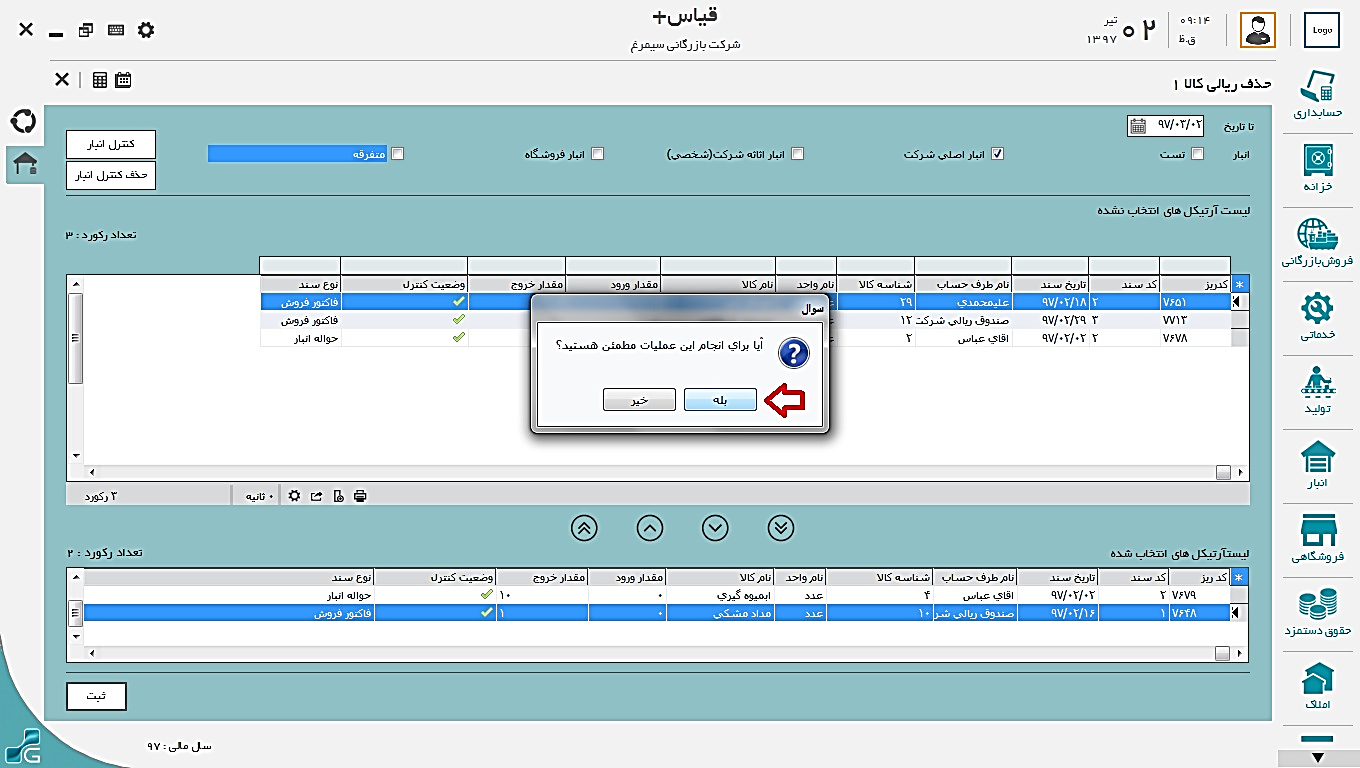Uncheck the انبار اصلی شرکت checkbox

tap(997, 154)
